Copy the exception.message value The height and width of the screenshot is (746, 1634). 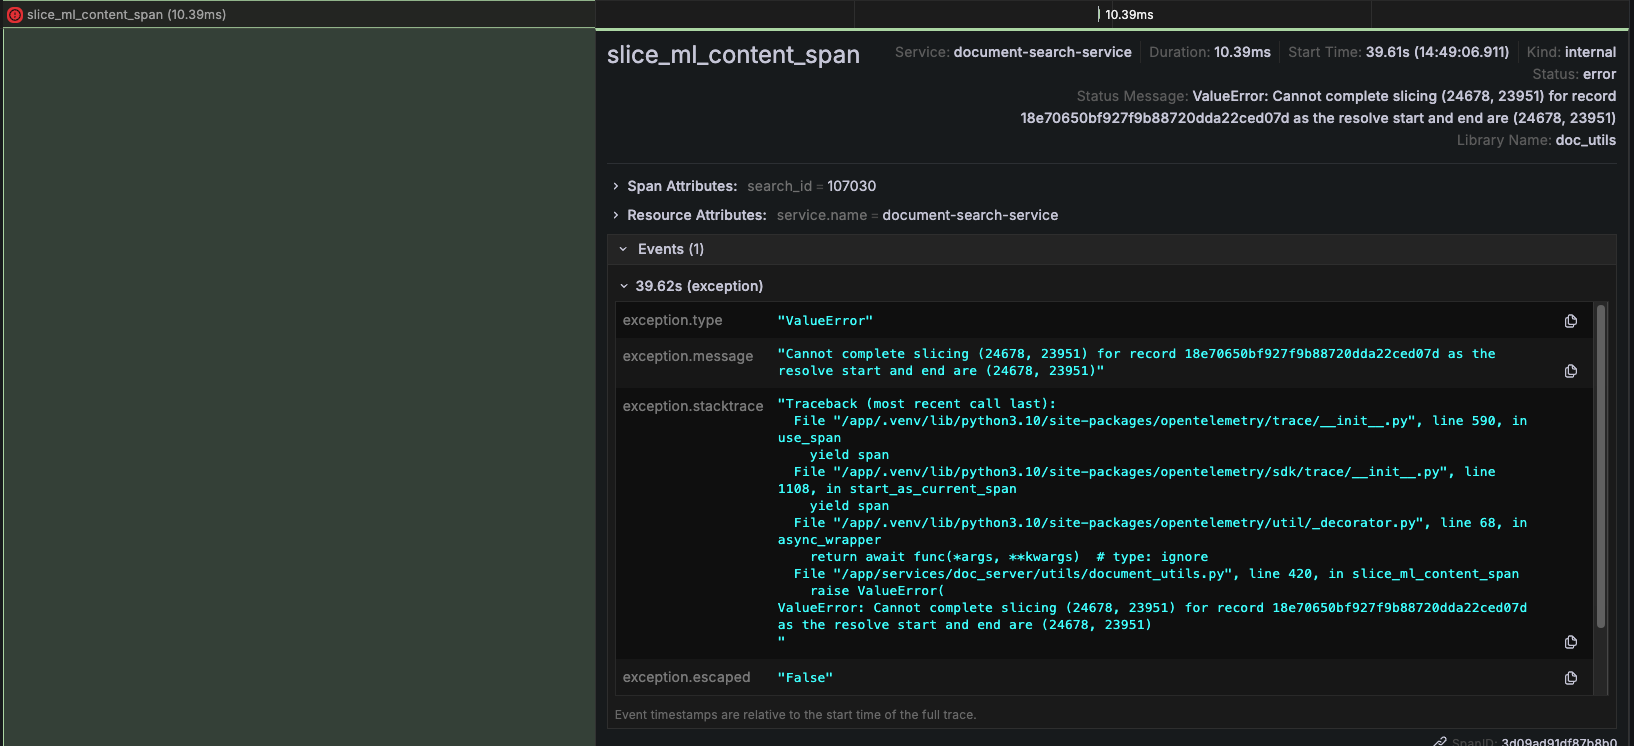point(1570,371)
